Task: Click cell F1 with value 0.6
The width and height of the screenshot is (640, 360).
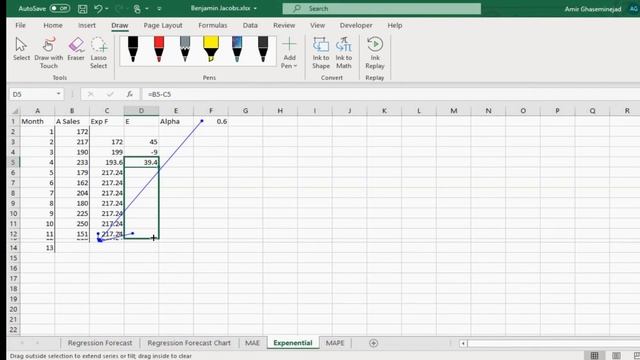Action: (211, 121)
